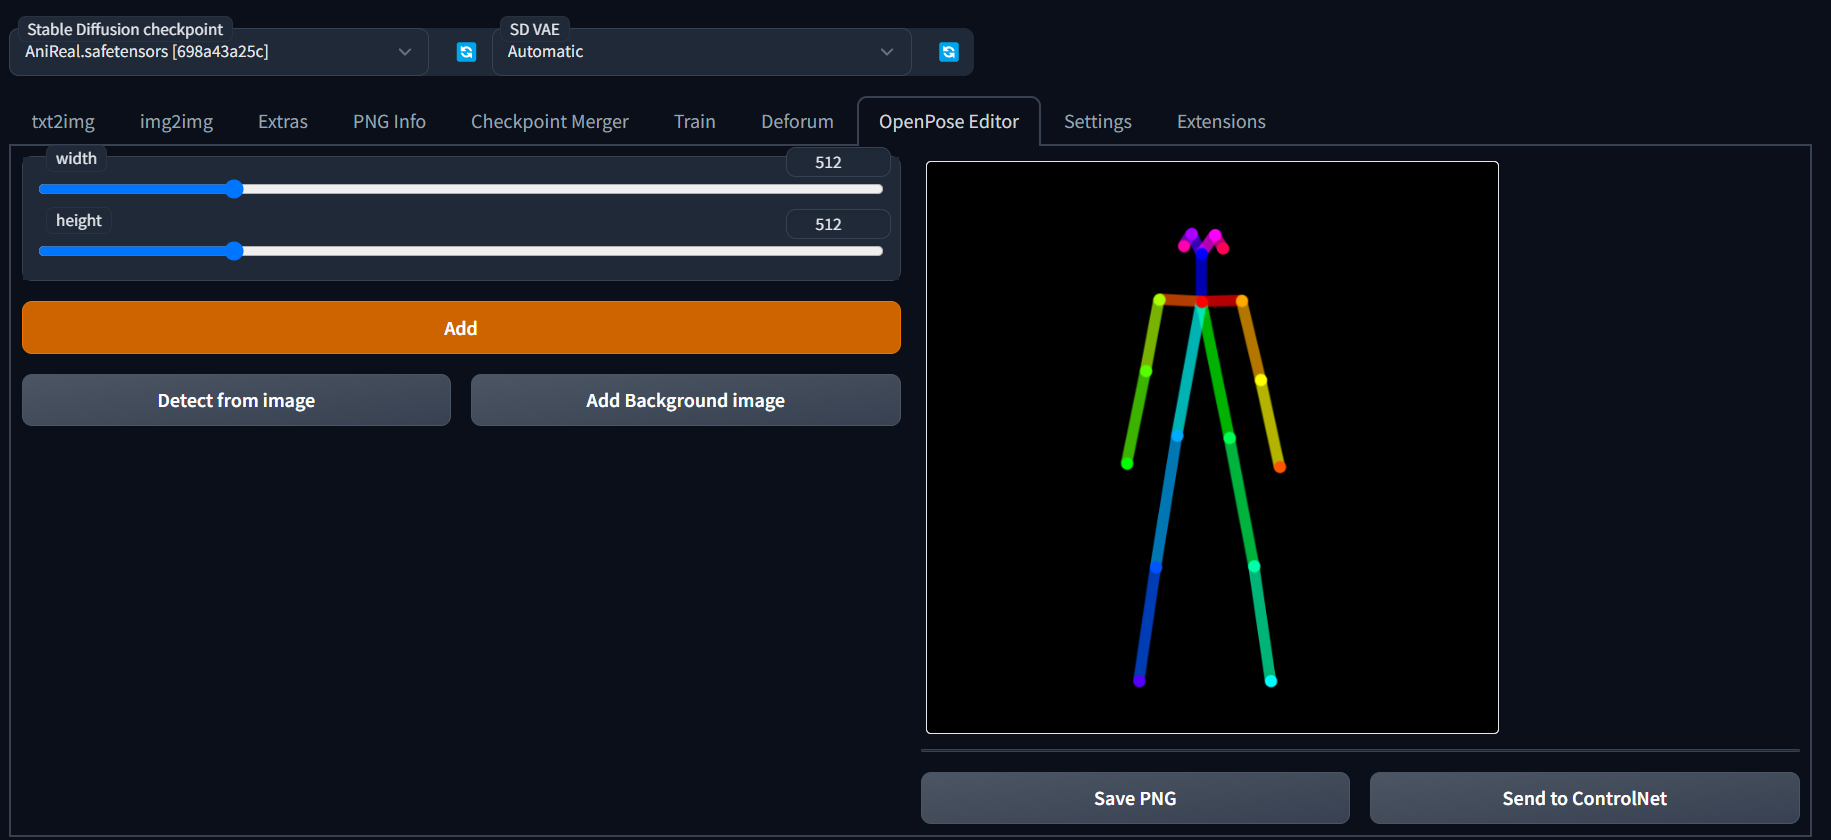1831x840 pixels.
Task: Save the pose as PNG
Action: click(1135, 798)
